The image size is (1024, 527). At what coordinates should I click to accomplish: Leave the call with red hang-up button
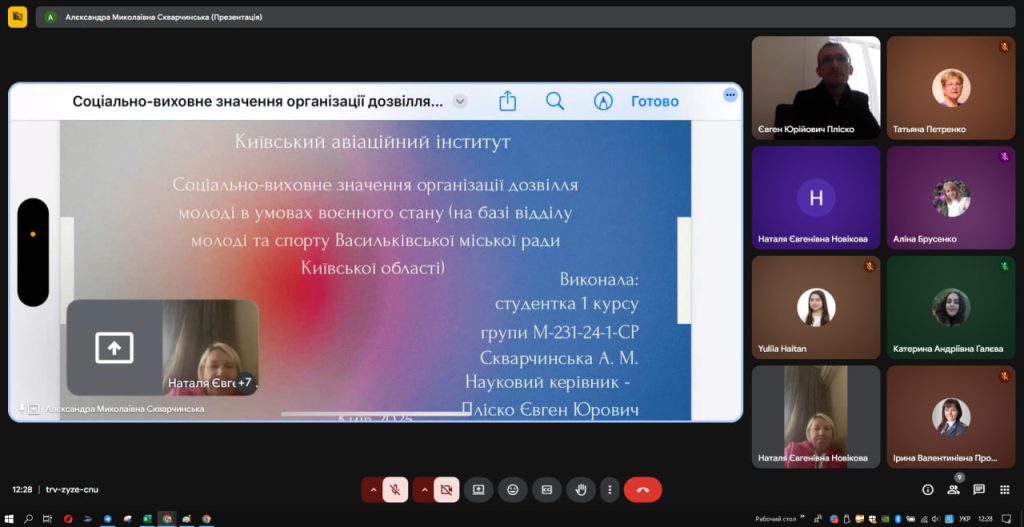pyautogui.click(x=643, y=490)
